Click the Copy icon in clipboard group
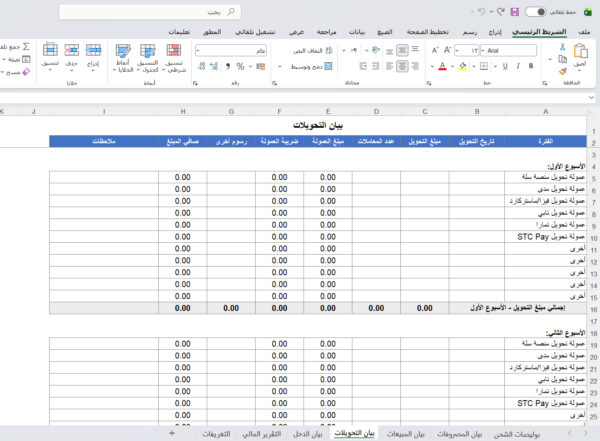This screenshot has width=600, height=441. 562,59
